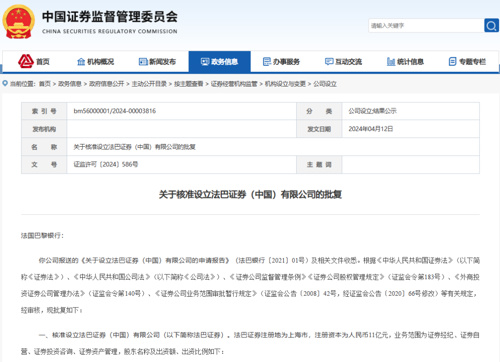500x362 pixels.
Task: Click the 互动交流 chat icon
Action: point(329,62)
